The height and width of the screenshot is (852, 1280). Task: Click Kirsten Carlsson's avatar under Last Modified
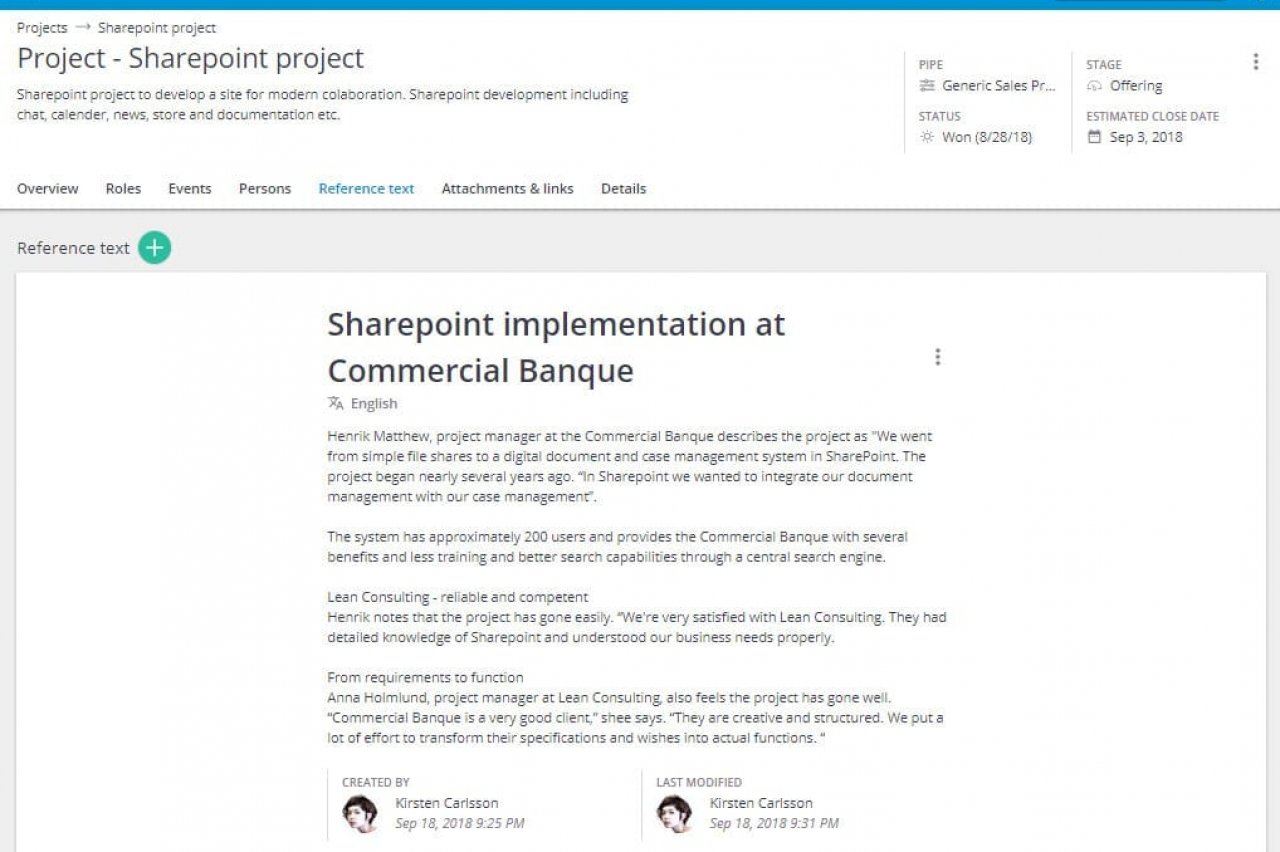coord(674,814)
